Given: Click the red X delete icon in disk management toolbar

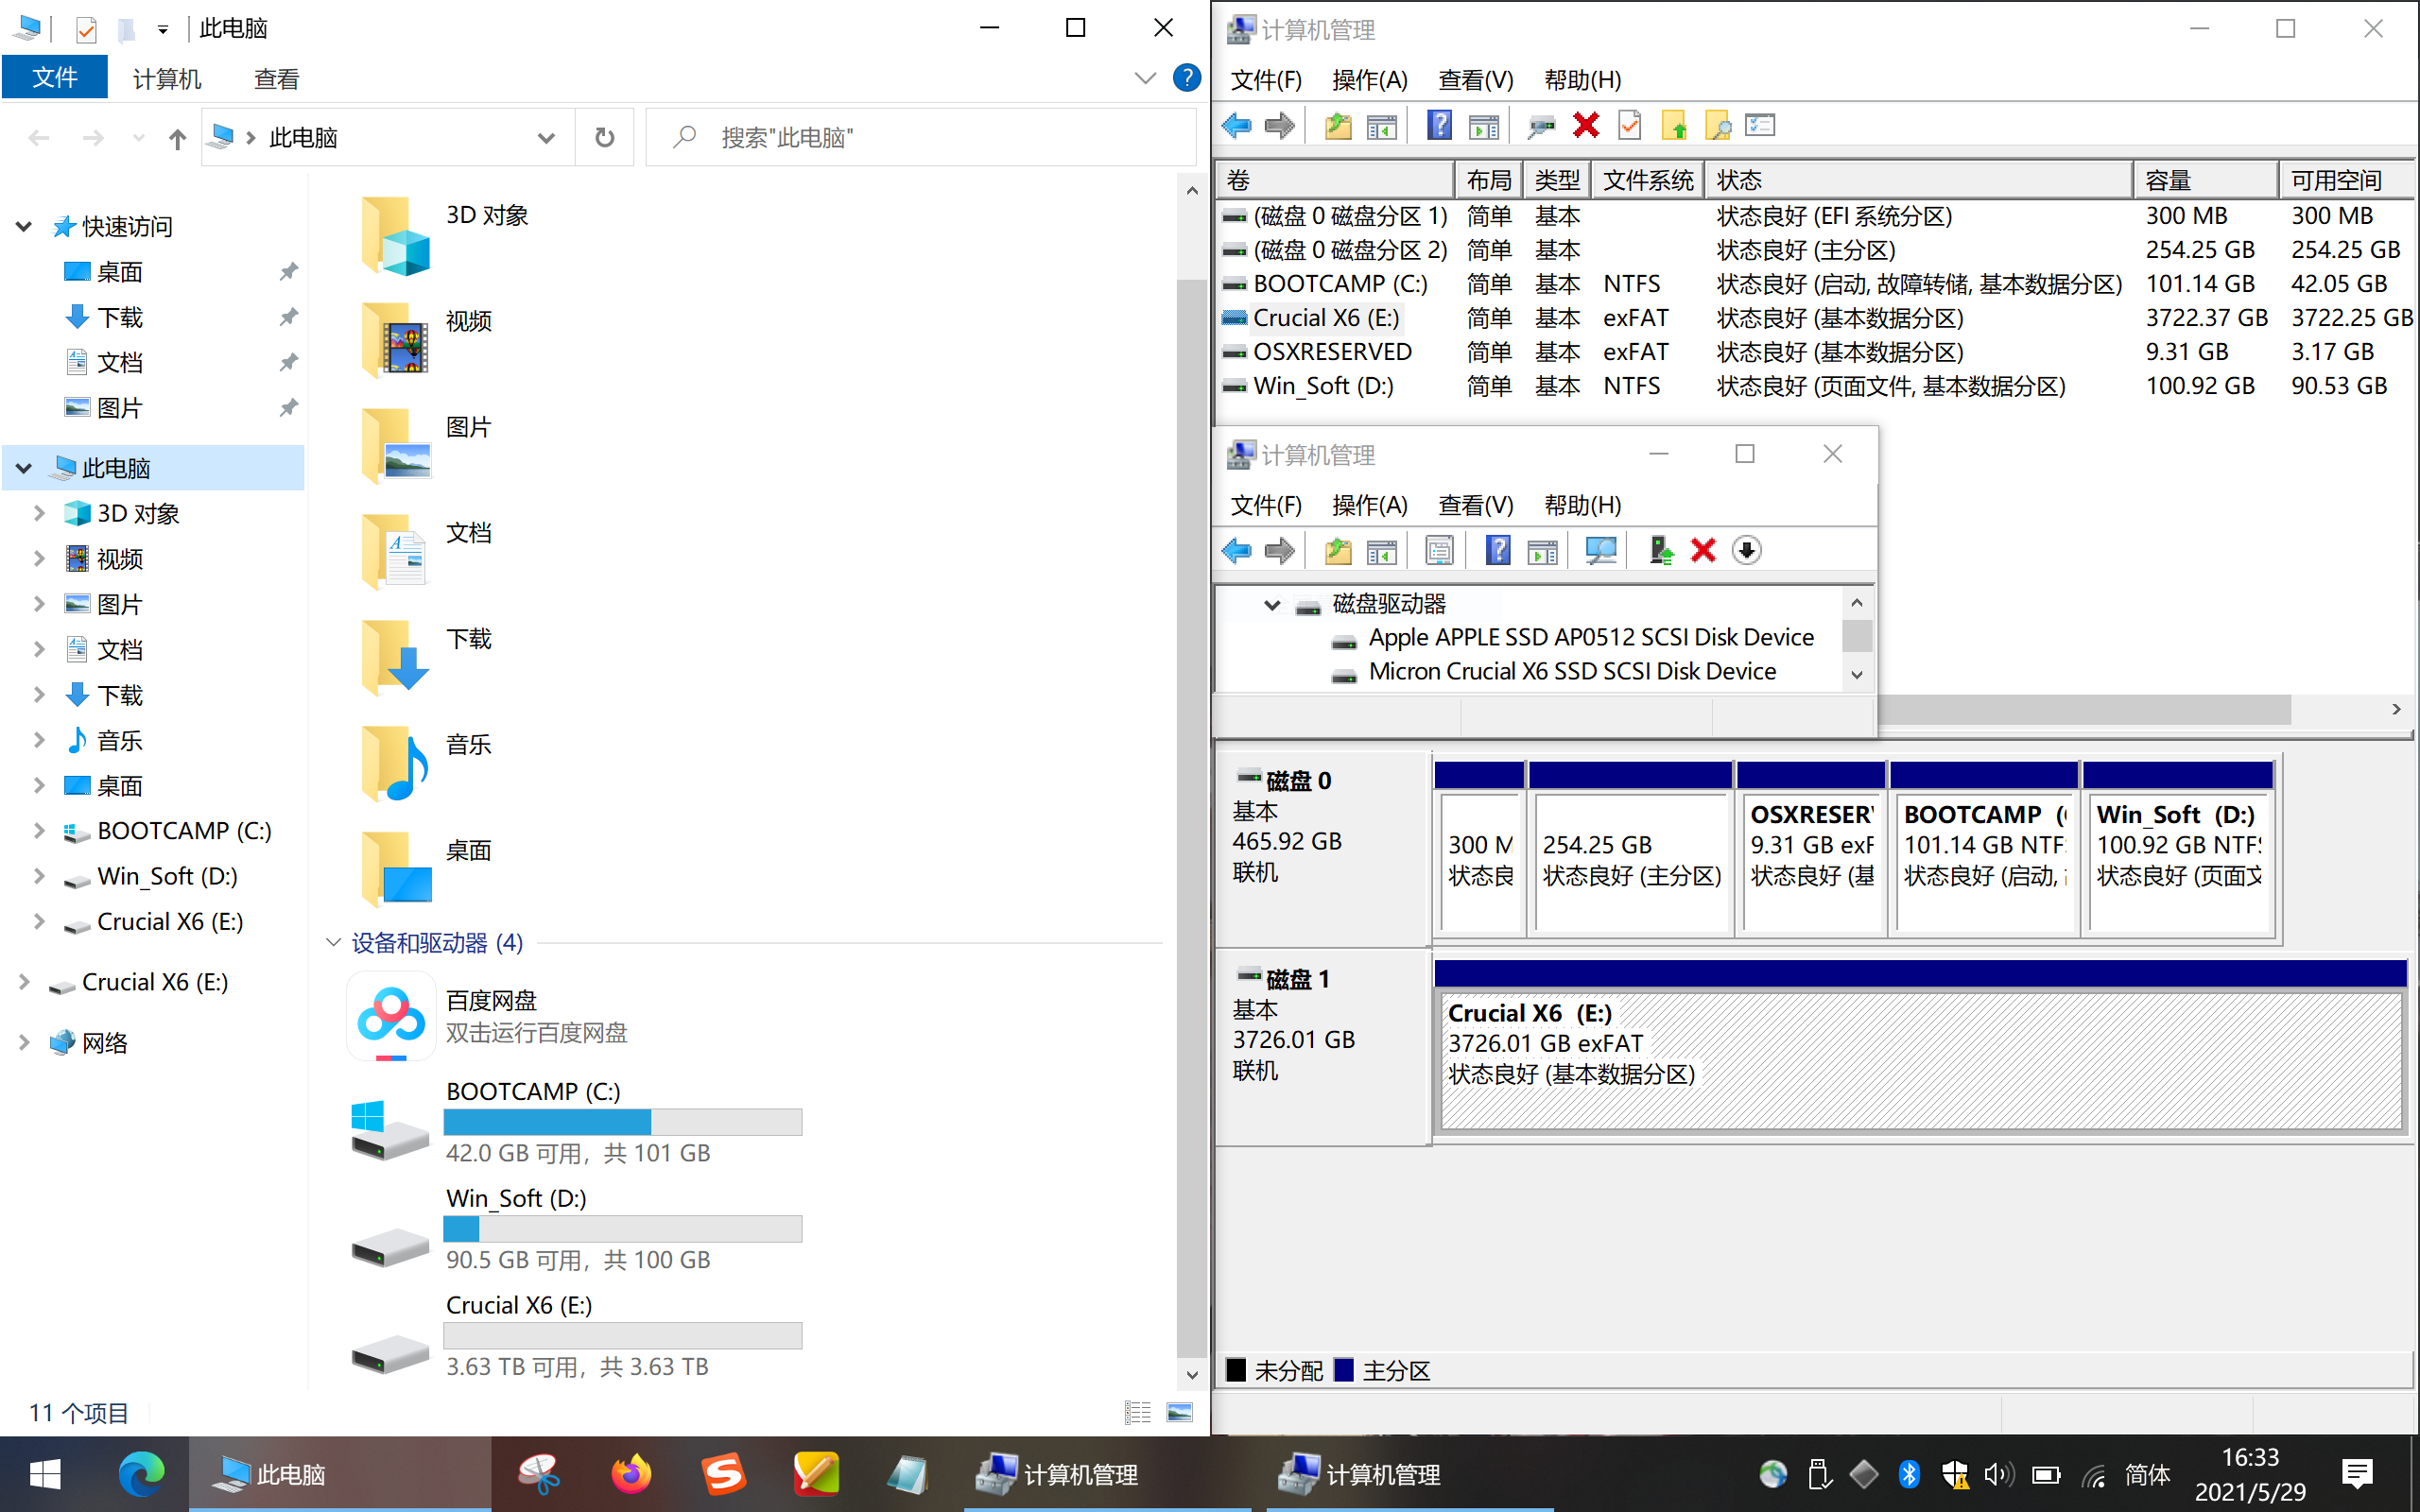Looking at the screenshot, I should 1585,126.
